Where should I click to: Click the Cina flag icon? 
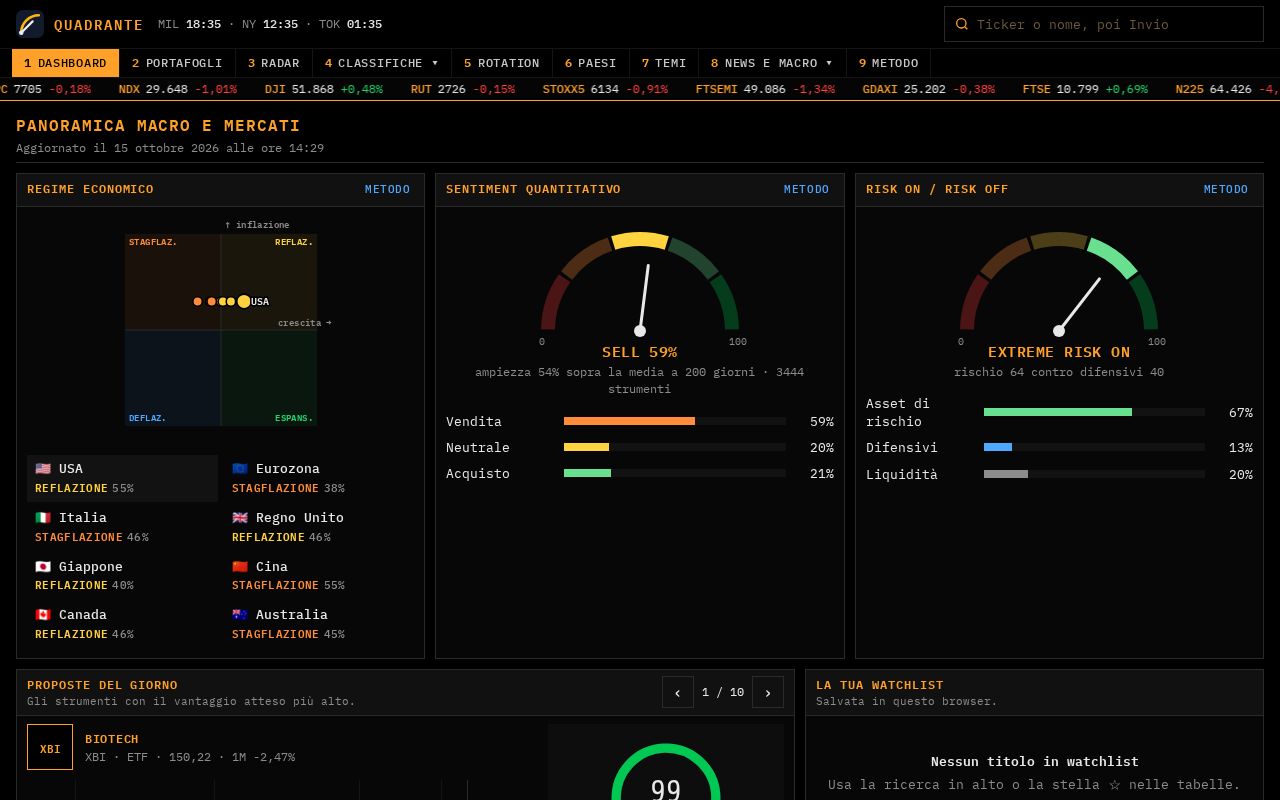coord(240,567)
